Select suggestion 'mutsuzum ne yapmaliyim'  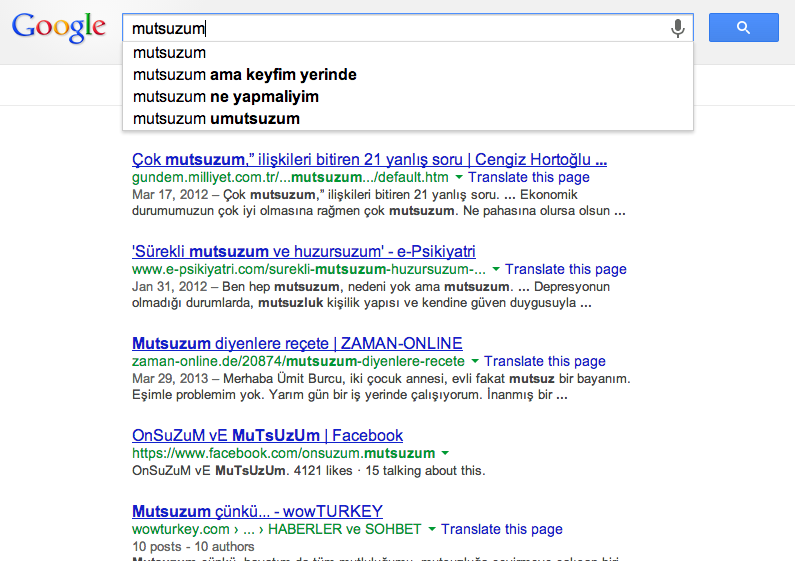(x=408, y=96)
